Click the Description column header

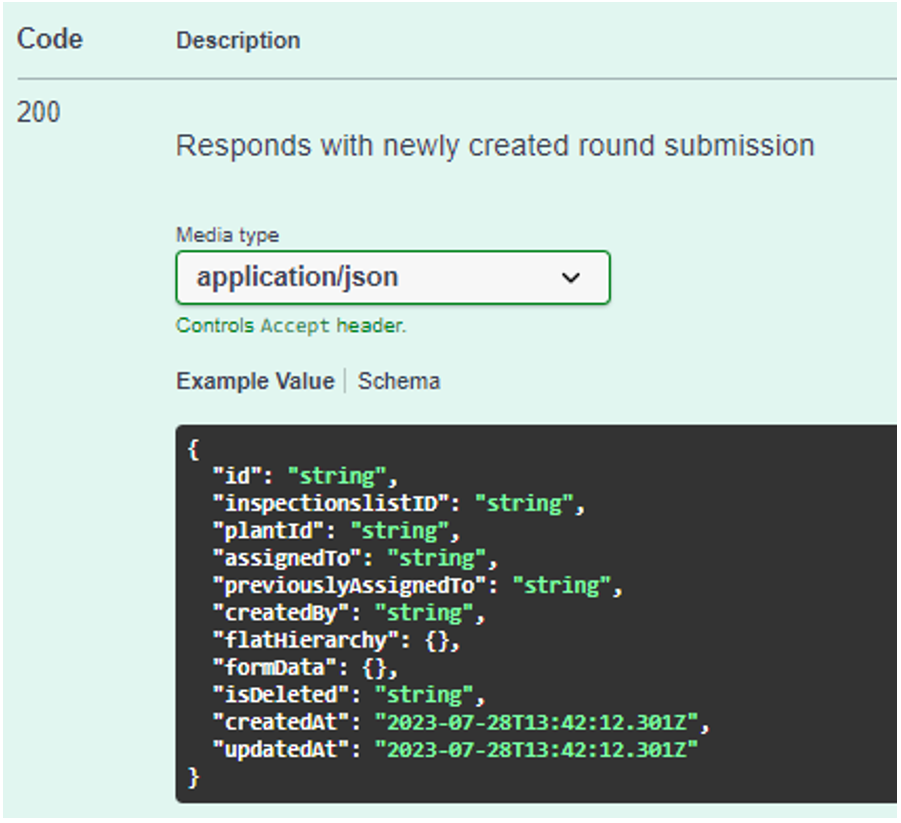click(238, 40)
